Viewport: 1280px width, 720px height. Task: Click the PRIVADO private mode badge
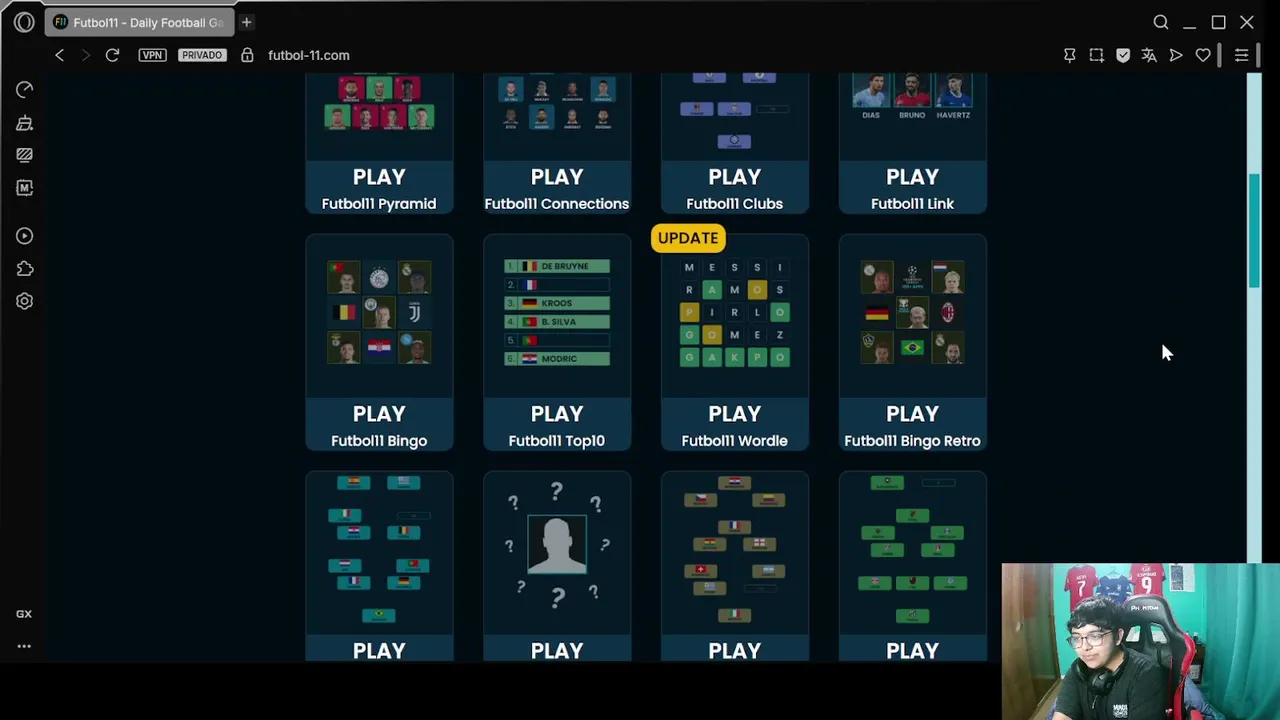(x=202, y=55)
